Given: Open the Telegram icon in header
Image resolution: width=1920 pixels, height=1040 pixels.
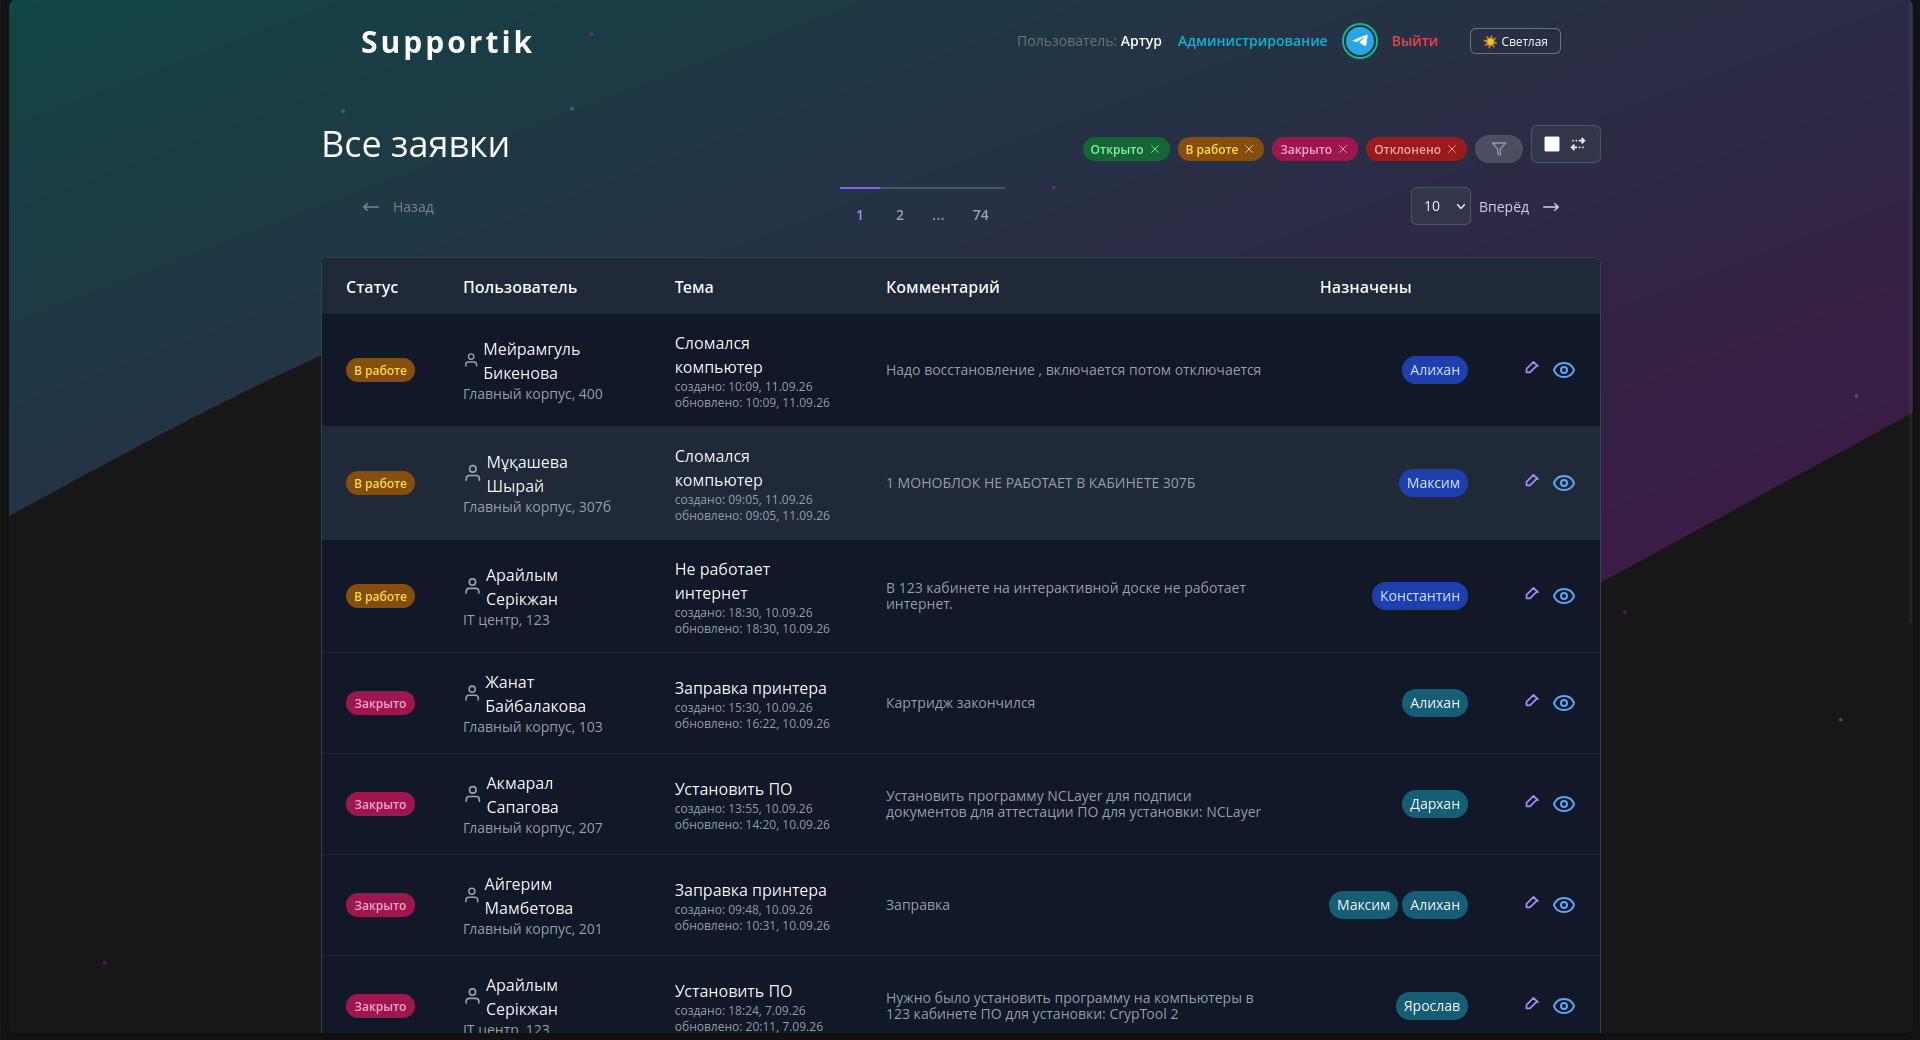Looking at the screenshot, I should pyautogui.click(x=1359, y=41).
